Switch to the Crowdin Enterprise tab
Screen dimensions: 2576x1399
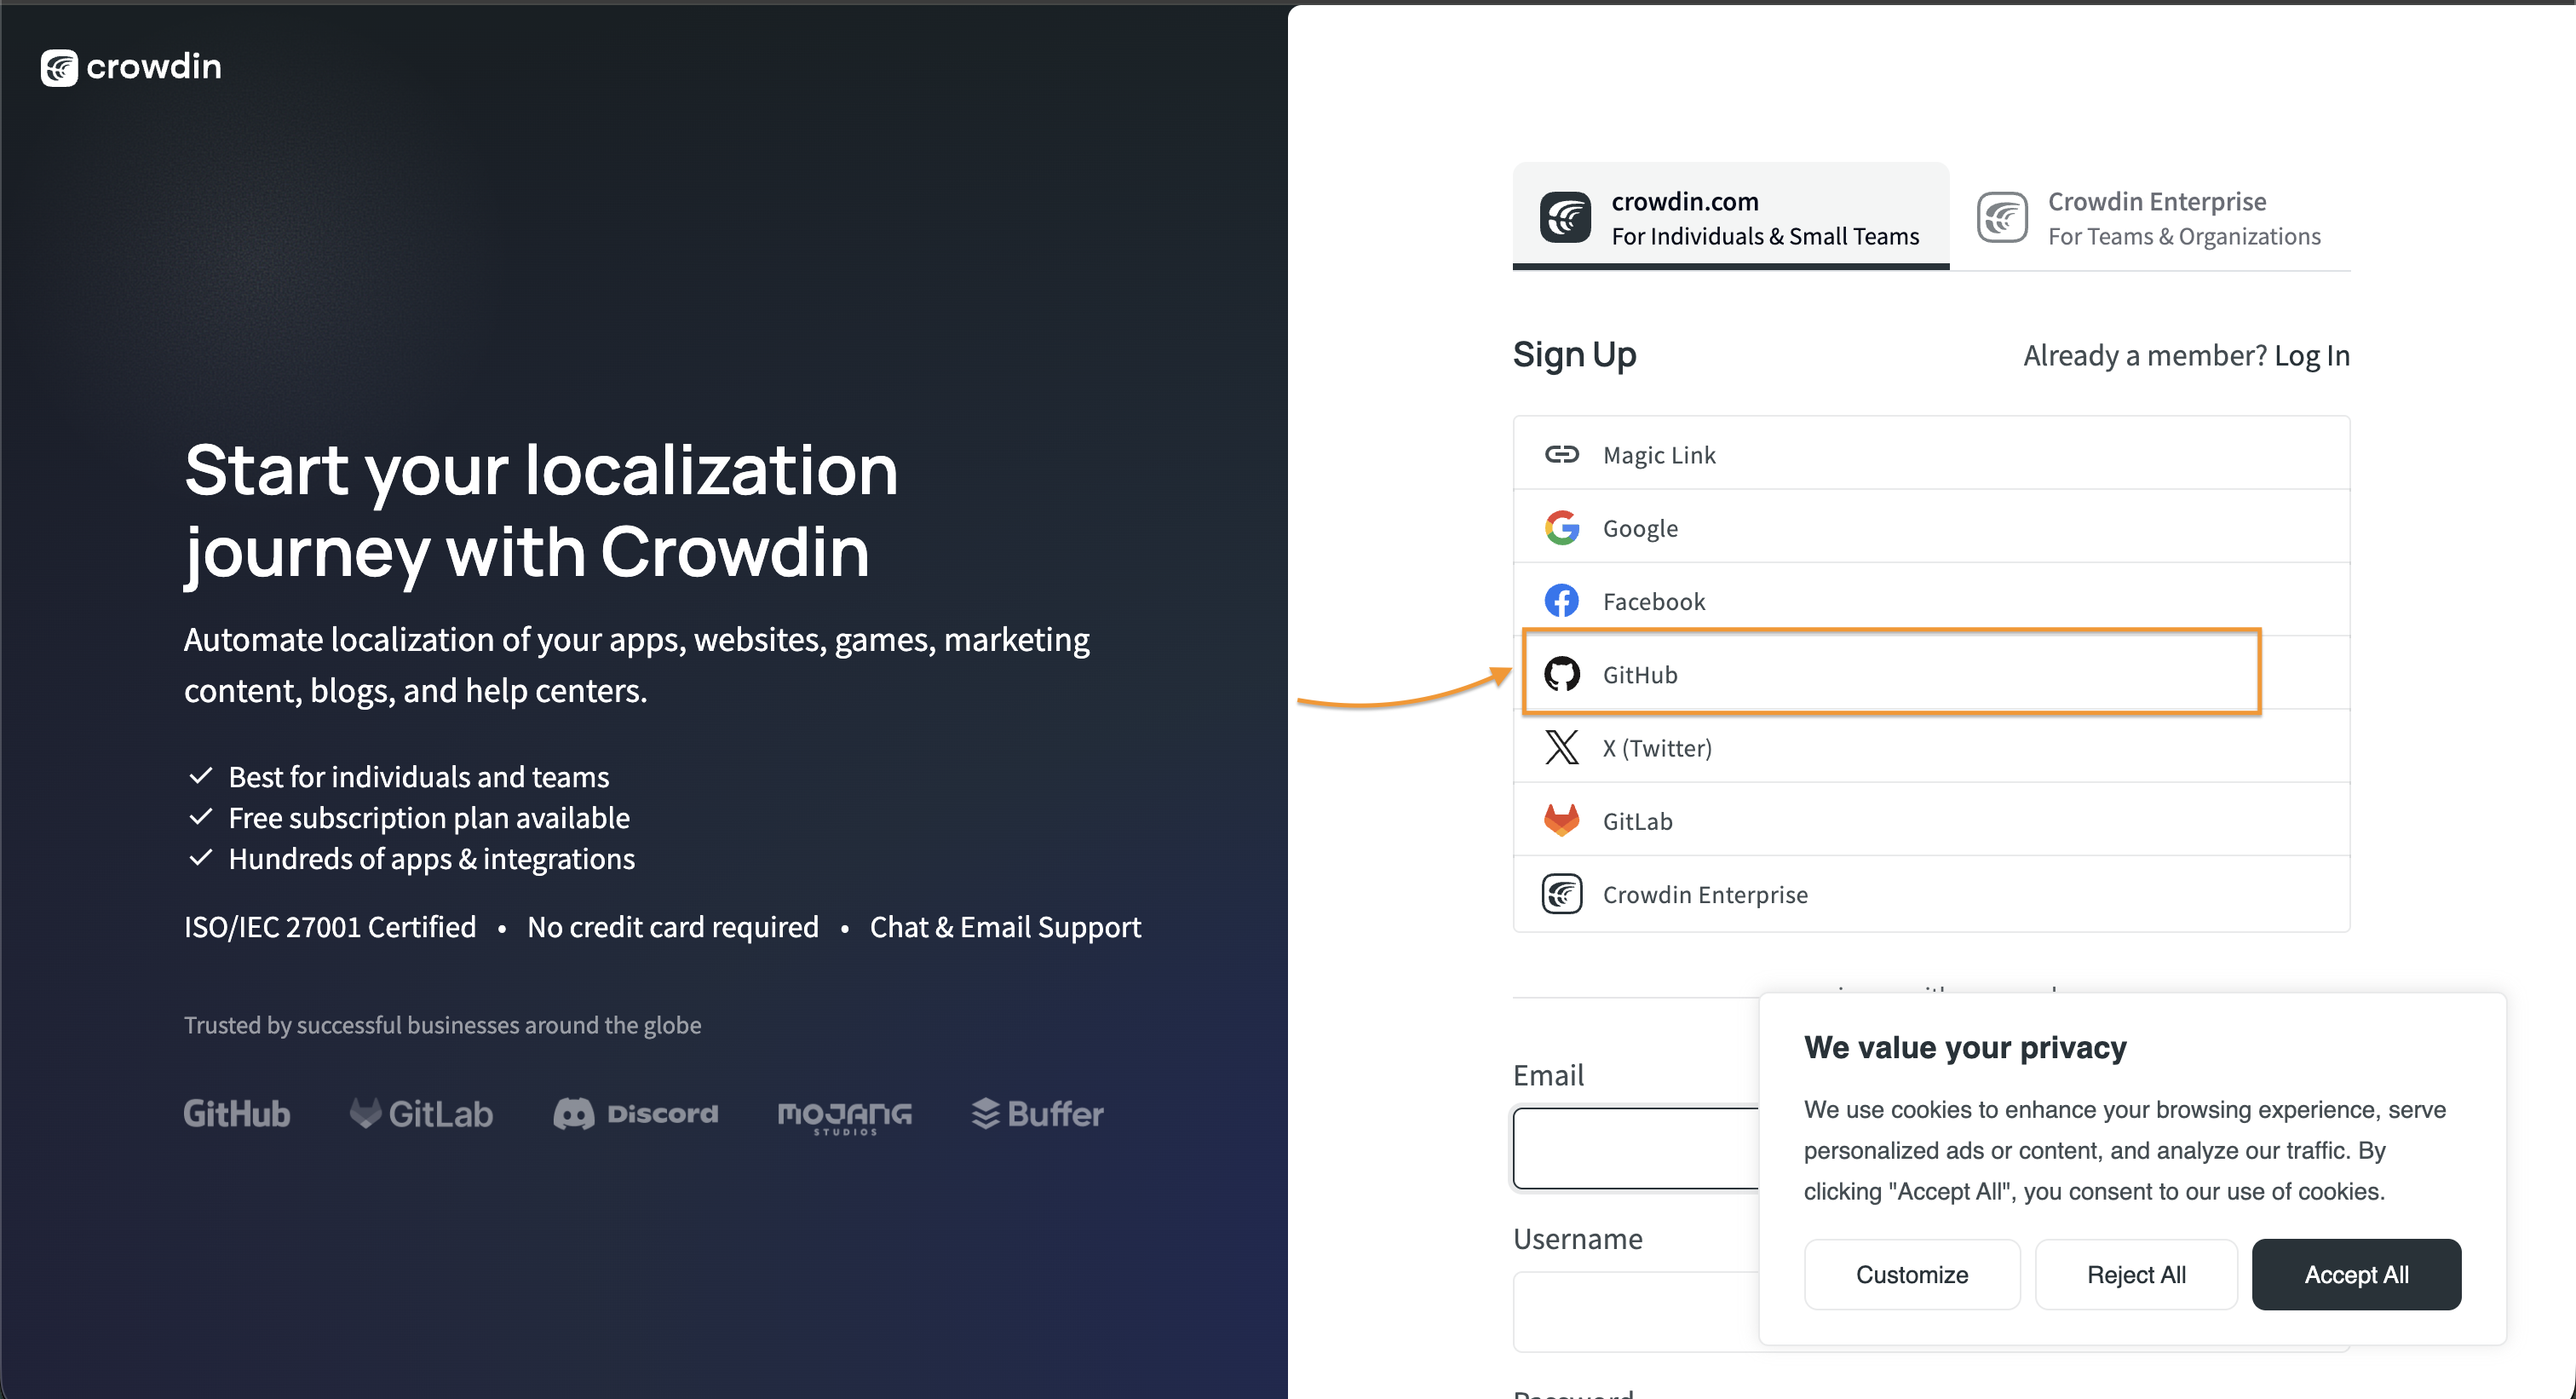click(2150, 217)
